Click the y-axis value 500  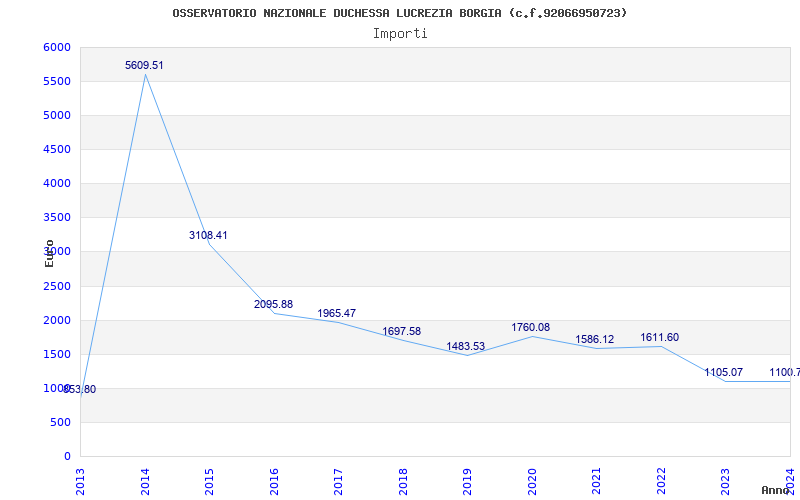(x=61, y=422)
